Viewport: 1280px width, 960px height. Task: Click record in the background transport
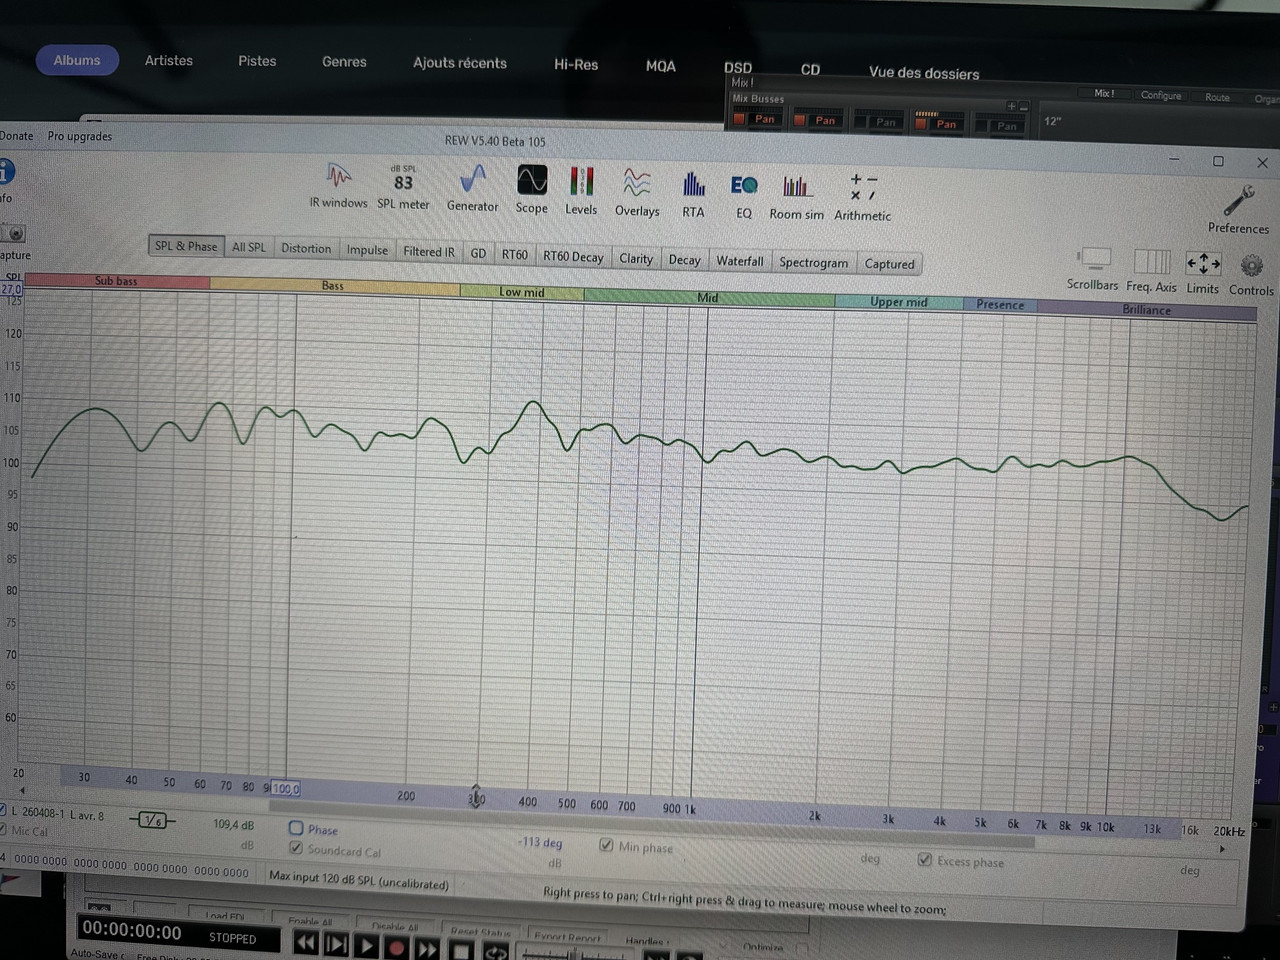point(397,946)
